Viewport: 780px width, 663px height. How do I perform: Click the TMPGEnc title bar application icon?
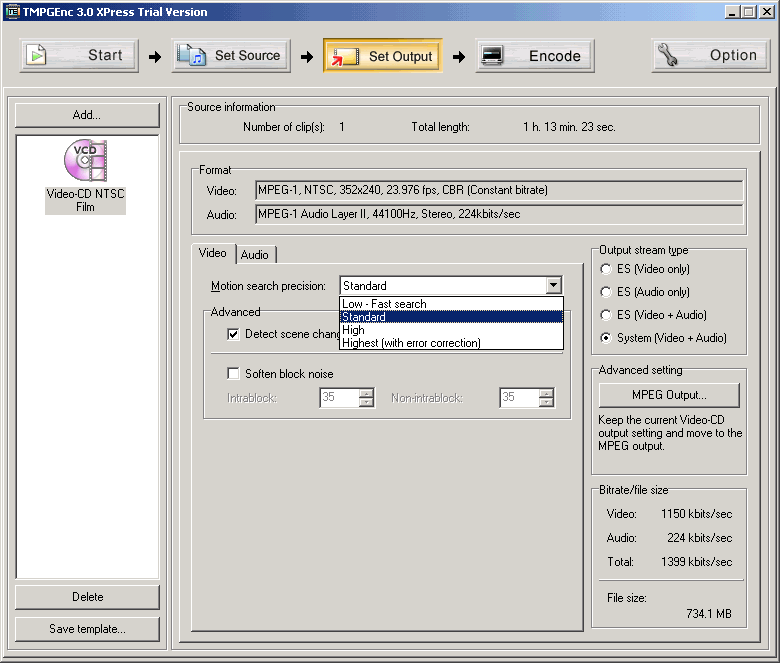[x=12, y=12]
